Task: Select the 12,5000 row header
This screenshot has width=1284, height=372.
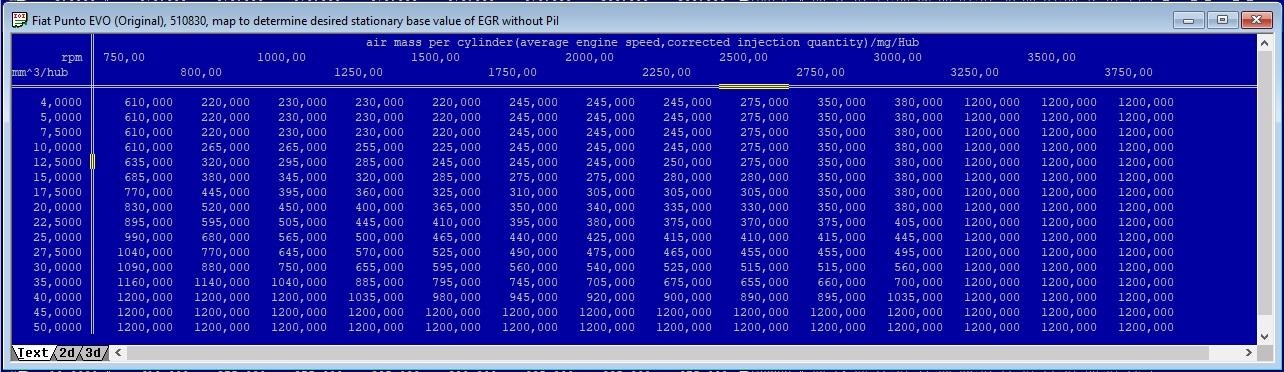Action: coord(58,162)
